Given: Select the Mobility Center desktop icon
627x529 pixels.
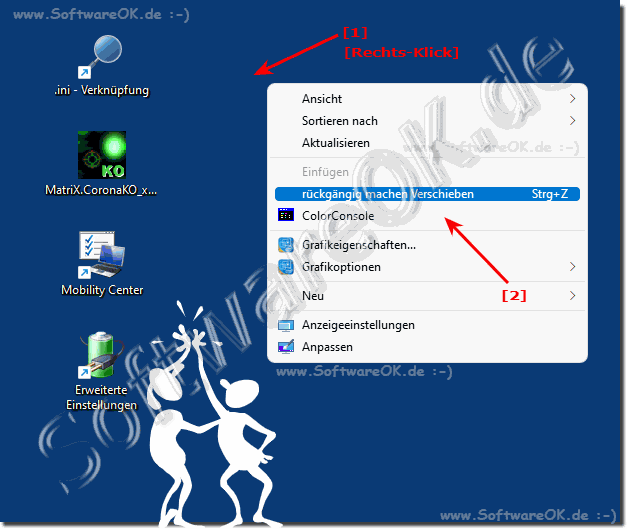Looking at the screenshot, I should (x=102, y=254).
